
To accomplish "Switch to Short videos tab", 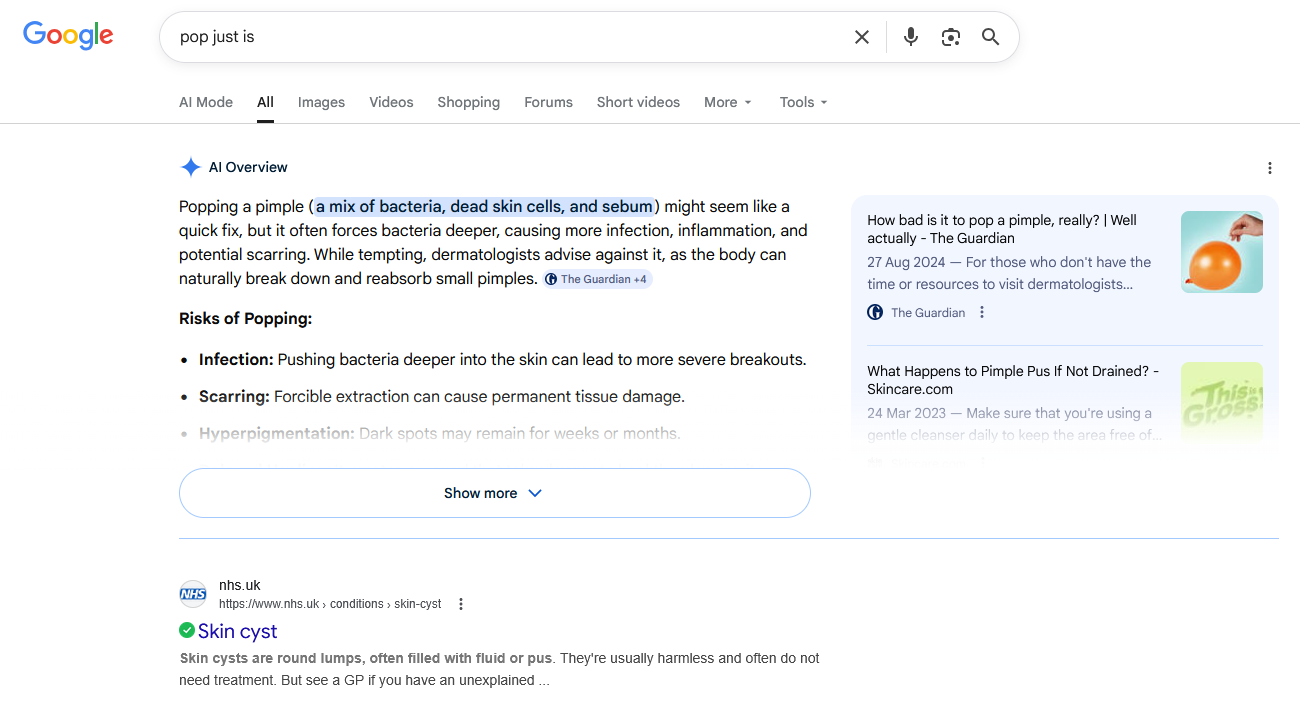I will click(x=638, y=102).
